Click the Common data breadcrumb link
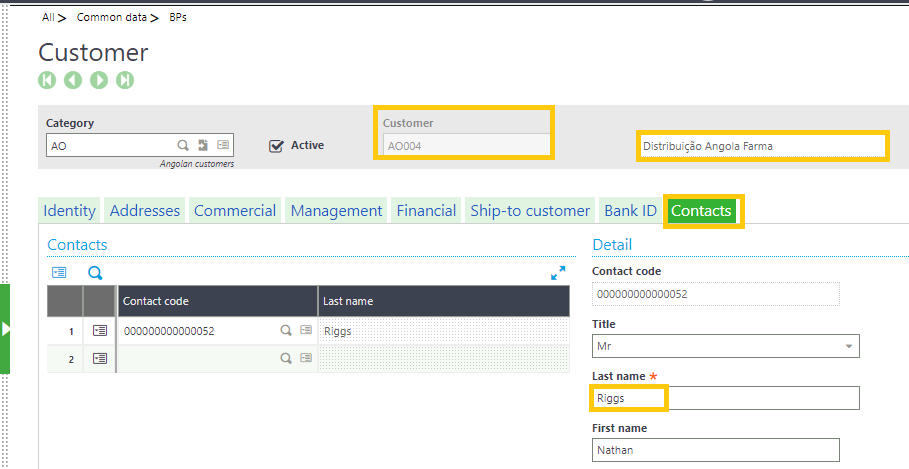Viewport: 909px width, 469px height. click(112, 17)
